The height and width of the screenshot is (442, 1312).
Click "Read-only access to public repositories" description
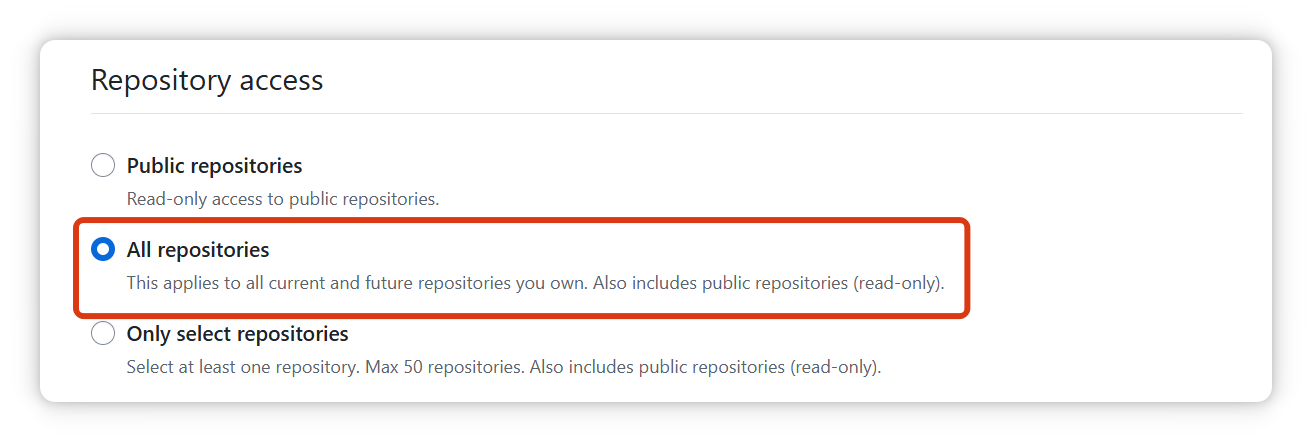pos(282,199)
